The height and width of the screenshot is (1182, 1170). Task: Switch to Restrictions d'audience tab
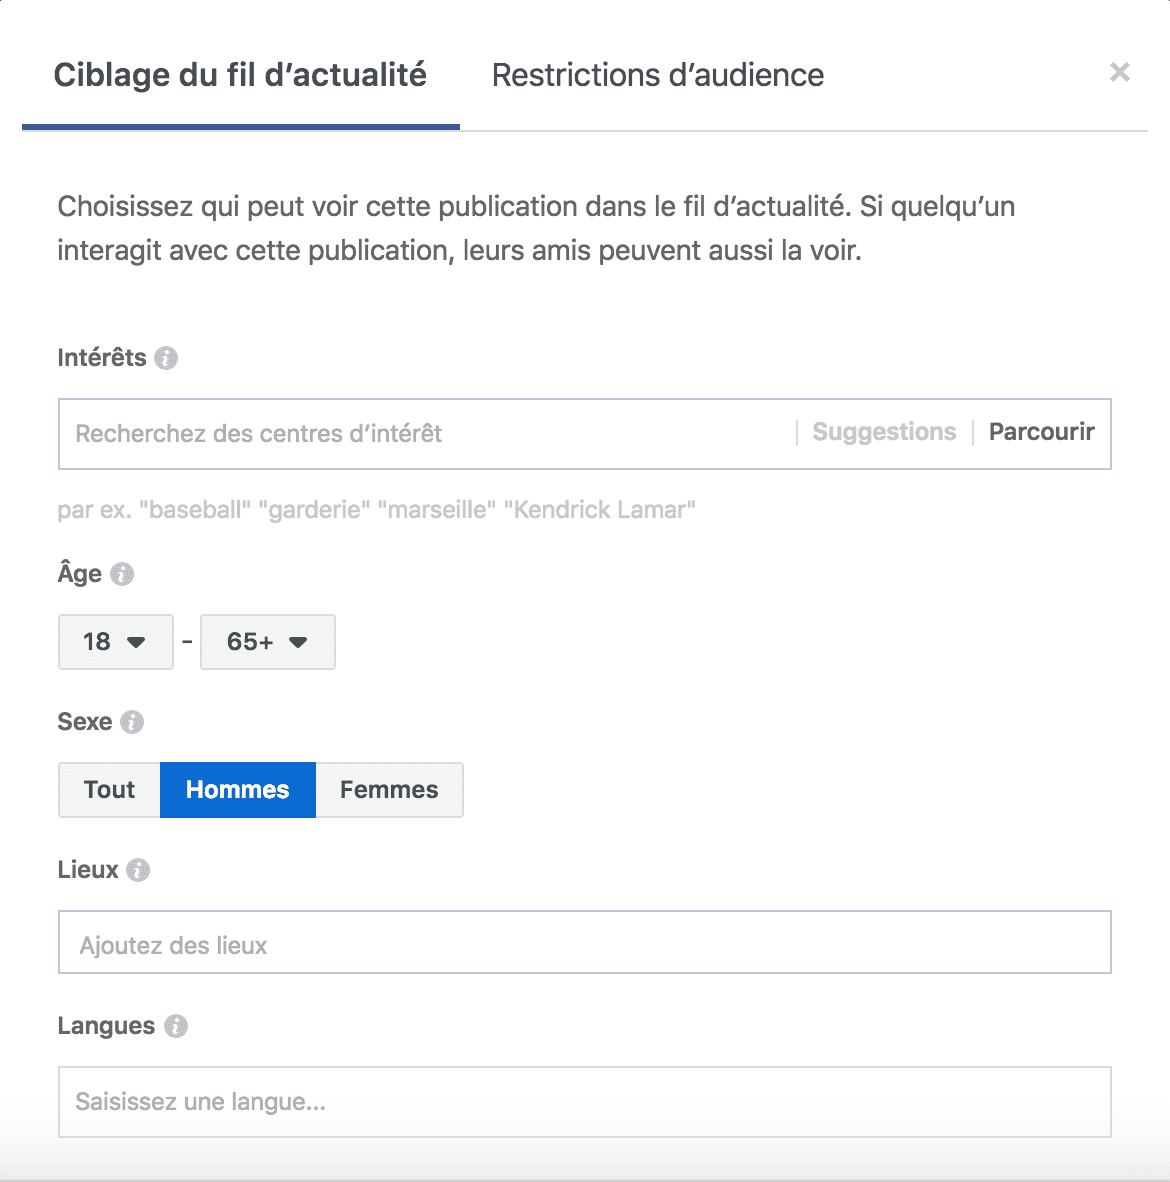click(658, 75)
